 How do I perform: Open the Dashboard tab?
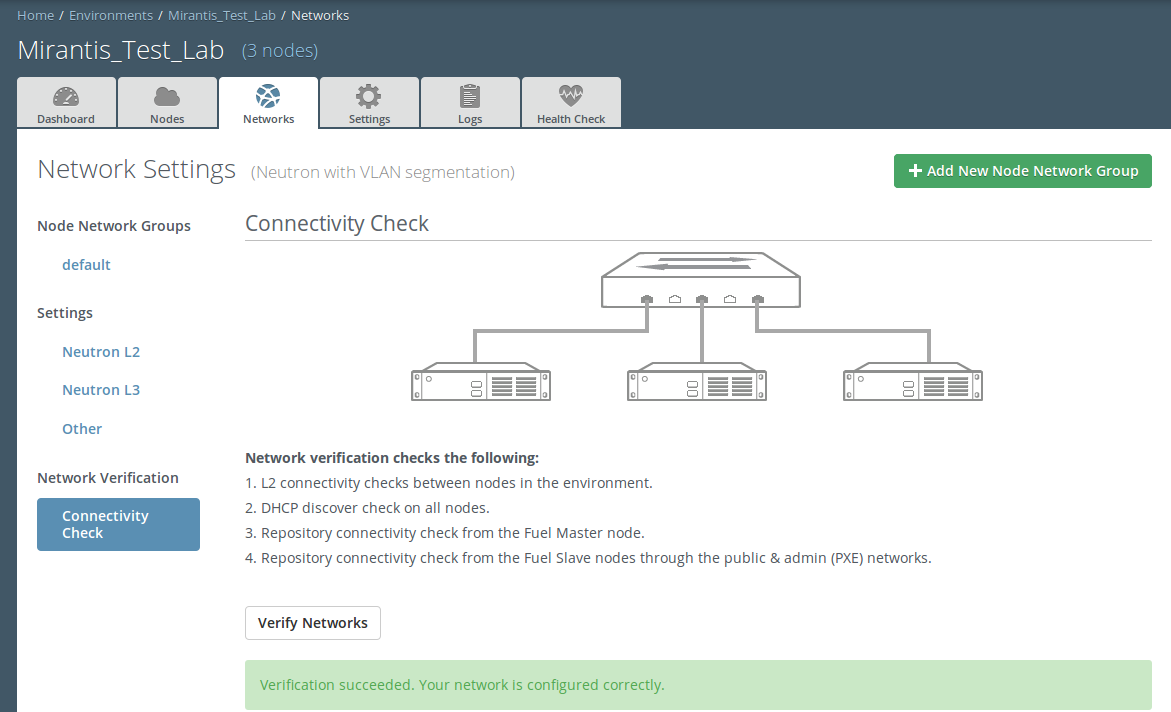(66, 102)
